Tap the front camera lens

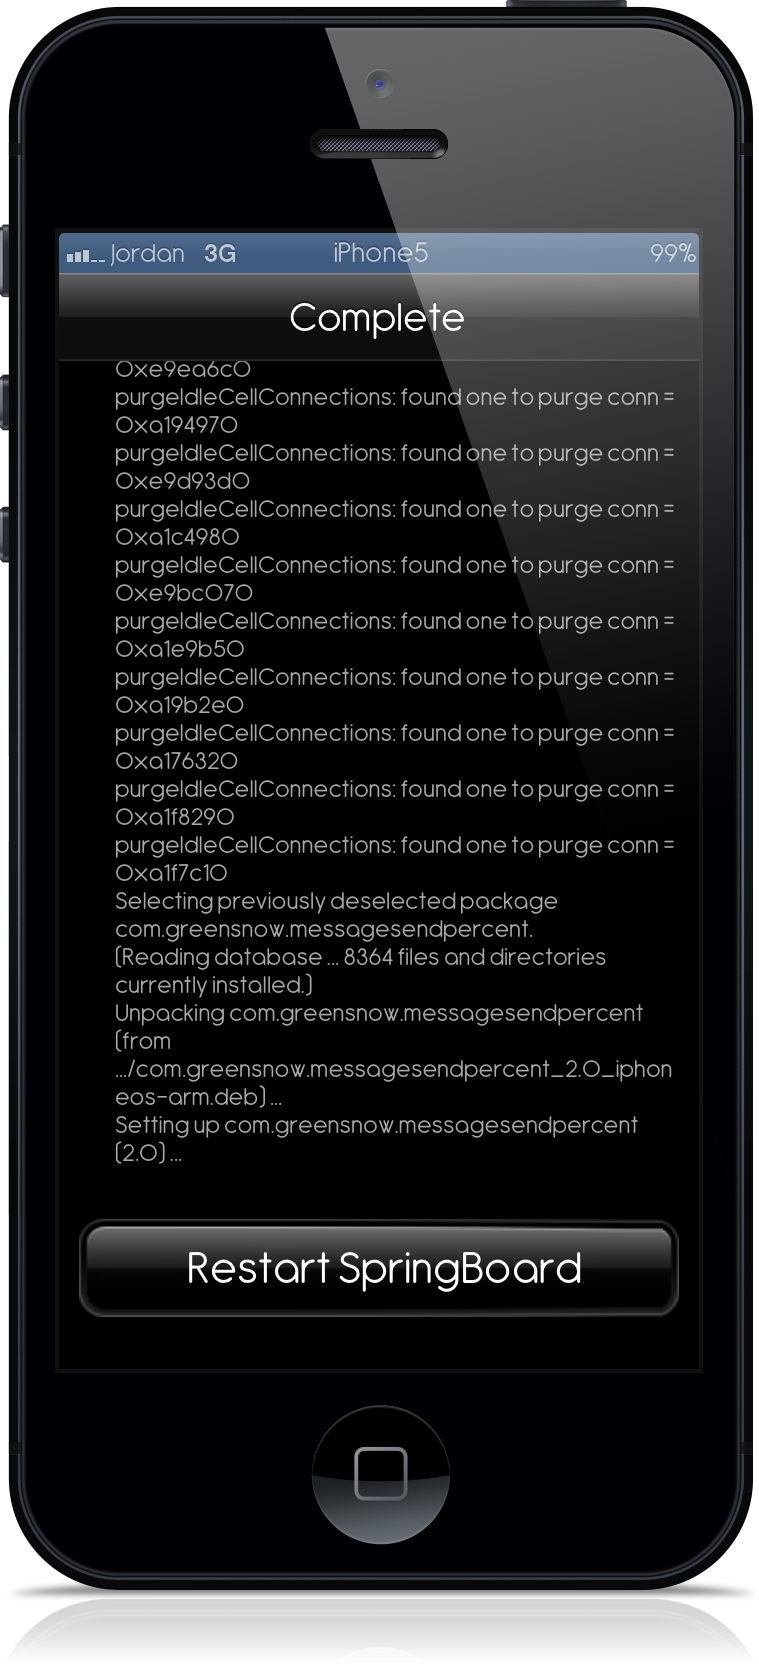click(379, 83)
